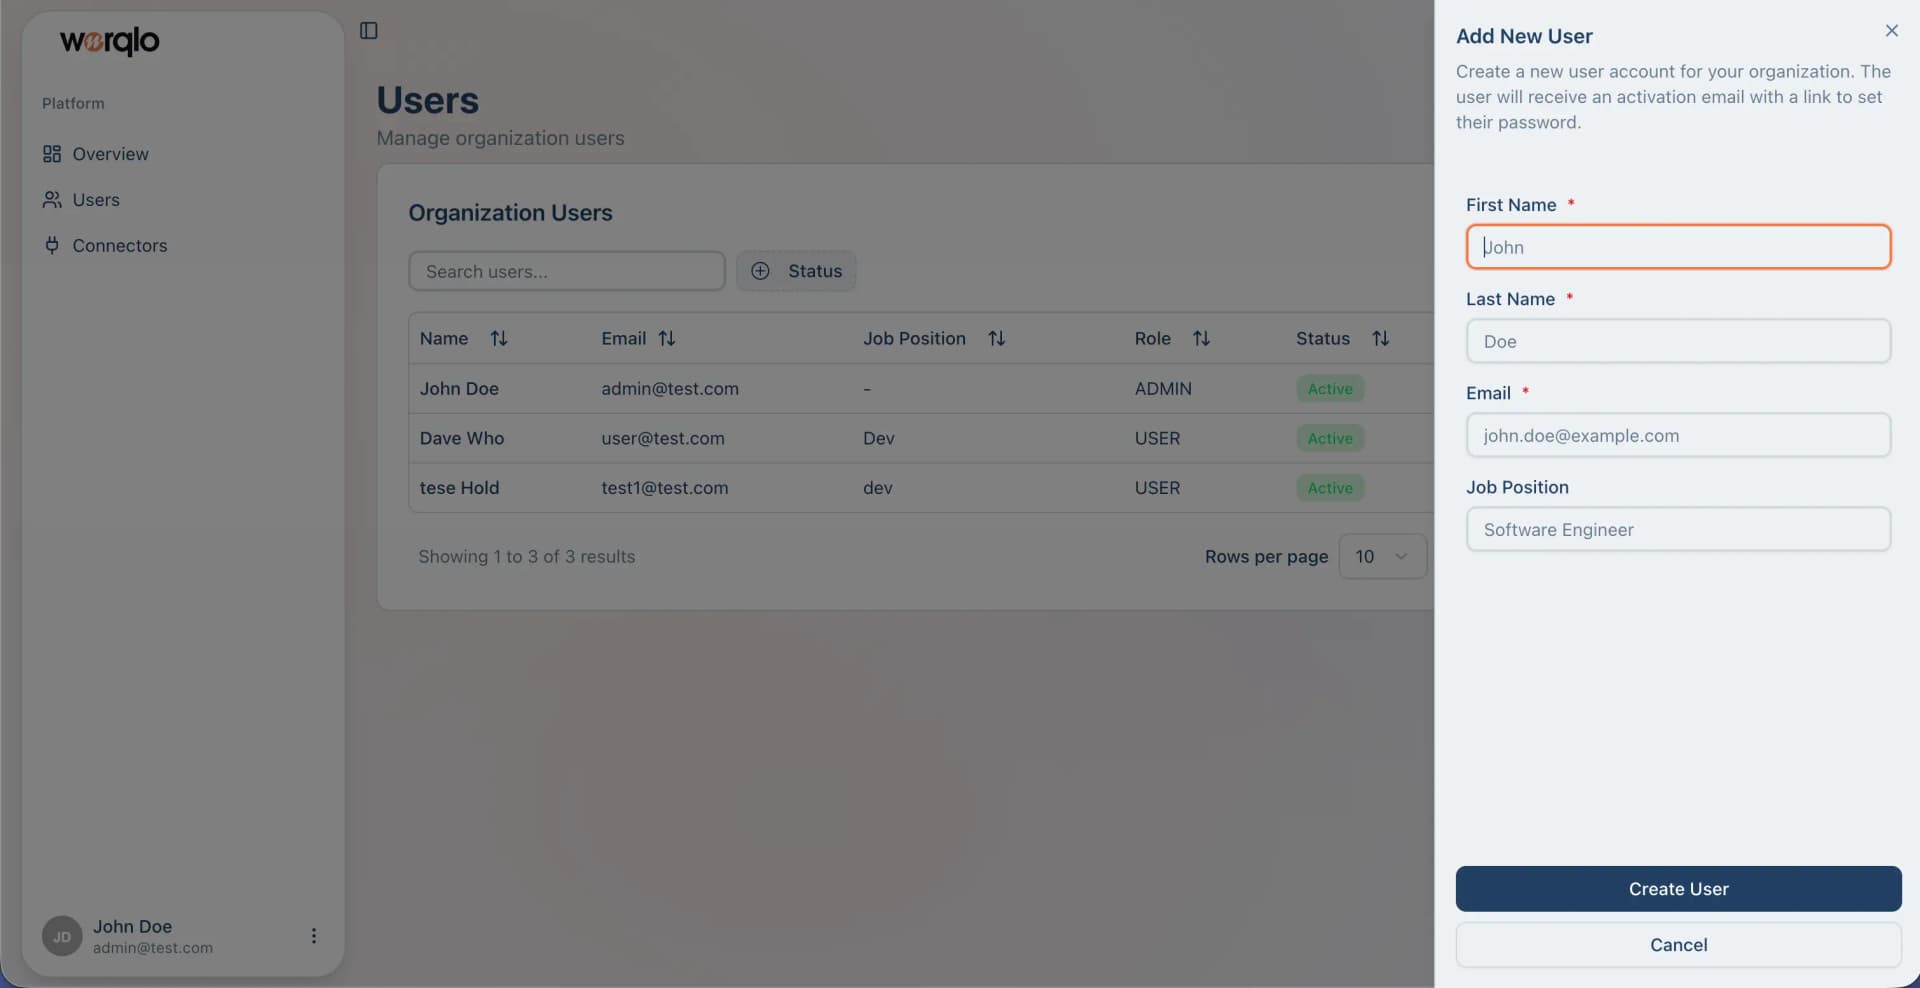1920x988 pixels.
Task: Sort by Job Position
Action: [x=997, y=338]
